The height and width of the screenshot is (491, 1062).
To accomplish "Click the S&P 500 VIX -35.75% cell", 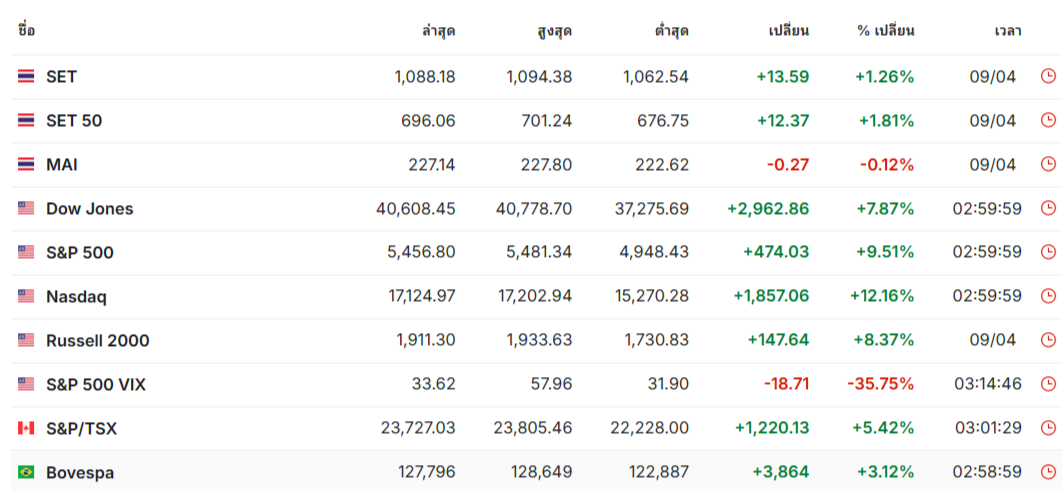I will pos(880,384).
